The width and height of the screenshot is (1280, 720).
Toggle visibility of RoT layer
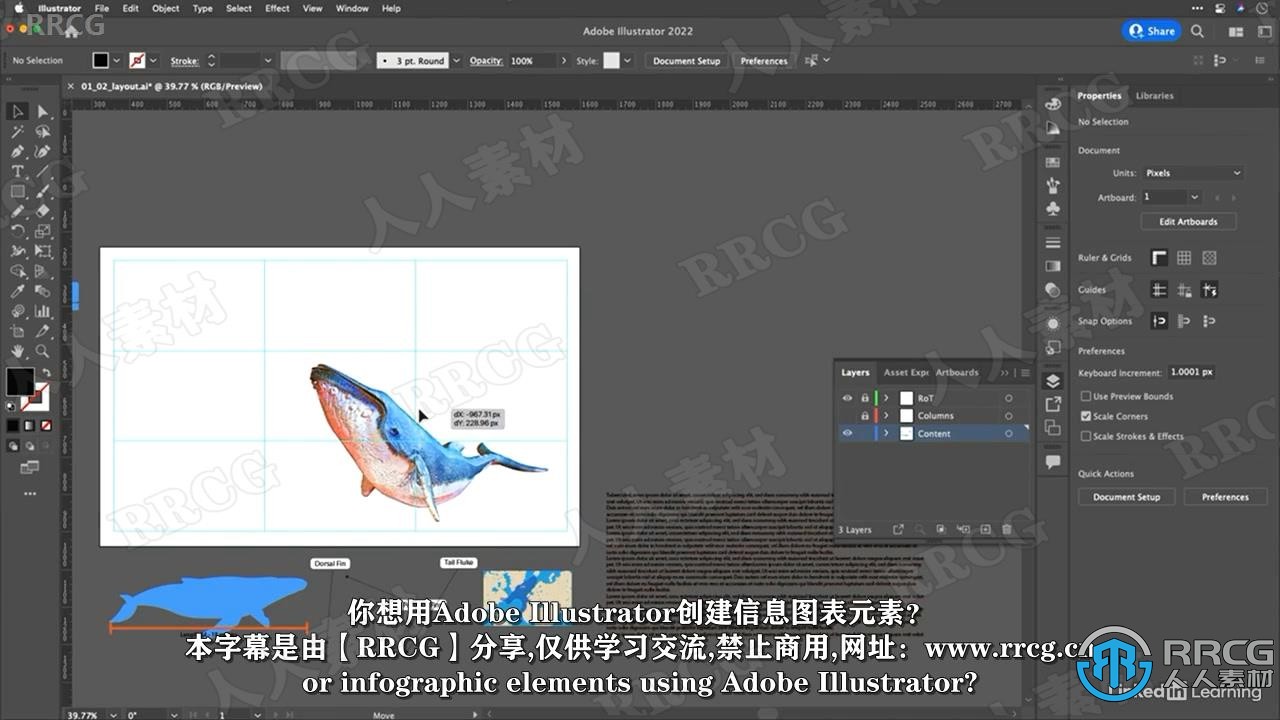point(847,398)
